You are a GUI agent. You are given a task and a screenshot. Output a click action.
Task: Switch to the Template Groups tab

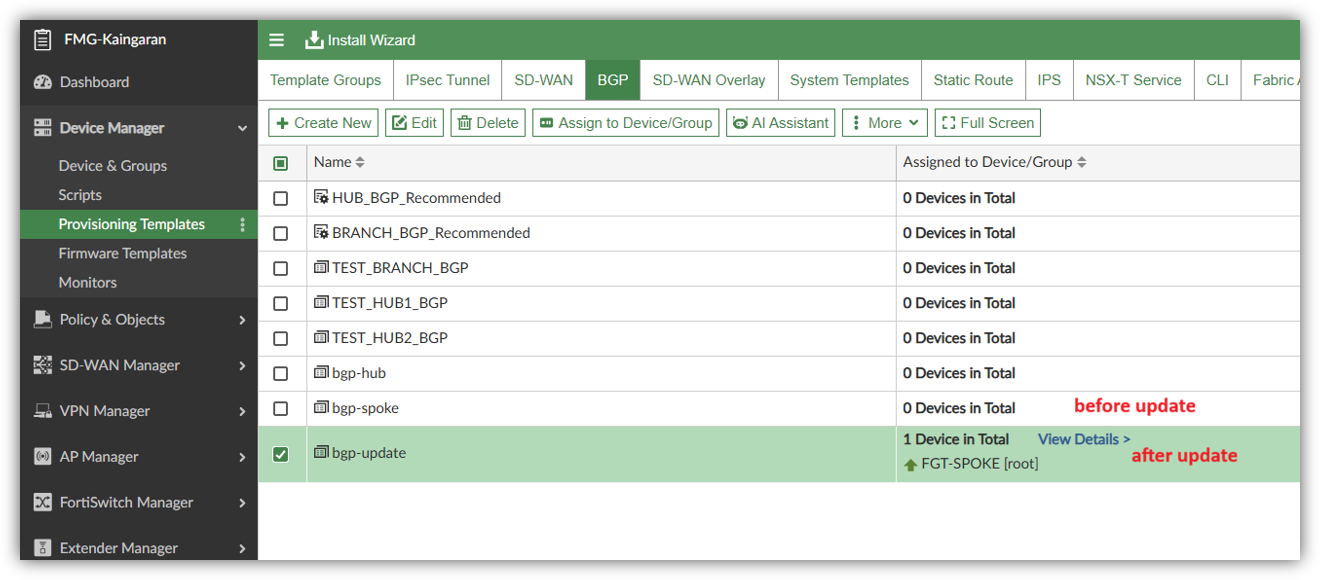[x=325, y=80]
